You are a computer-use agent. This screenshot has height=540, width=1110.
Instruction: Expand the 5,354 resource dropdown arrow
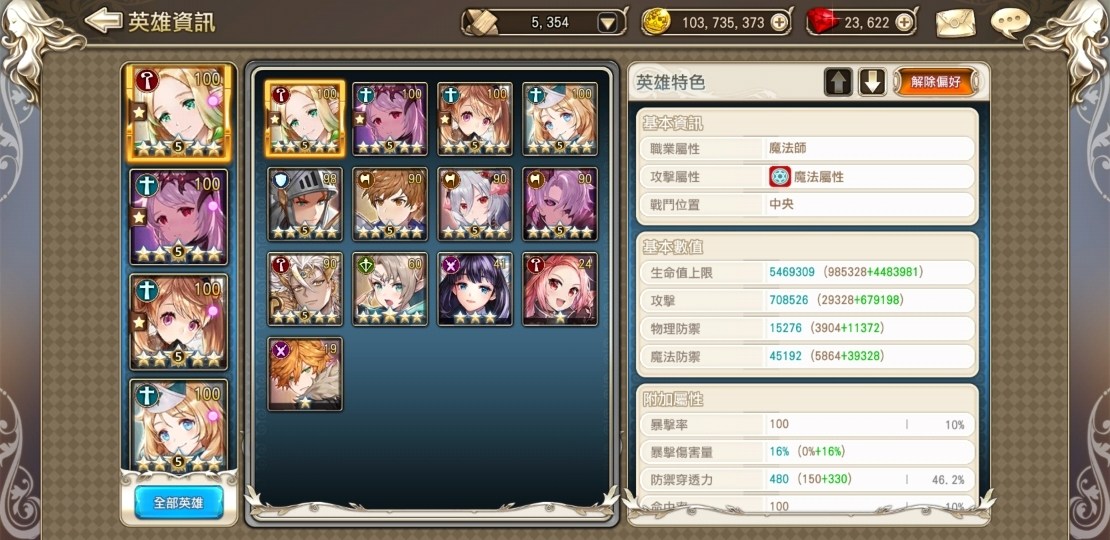608,23
